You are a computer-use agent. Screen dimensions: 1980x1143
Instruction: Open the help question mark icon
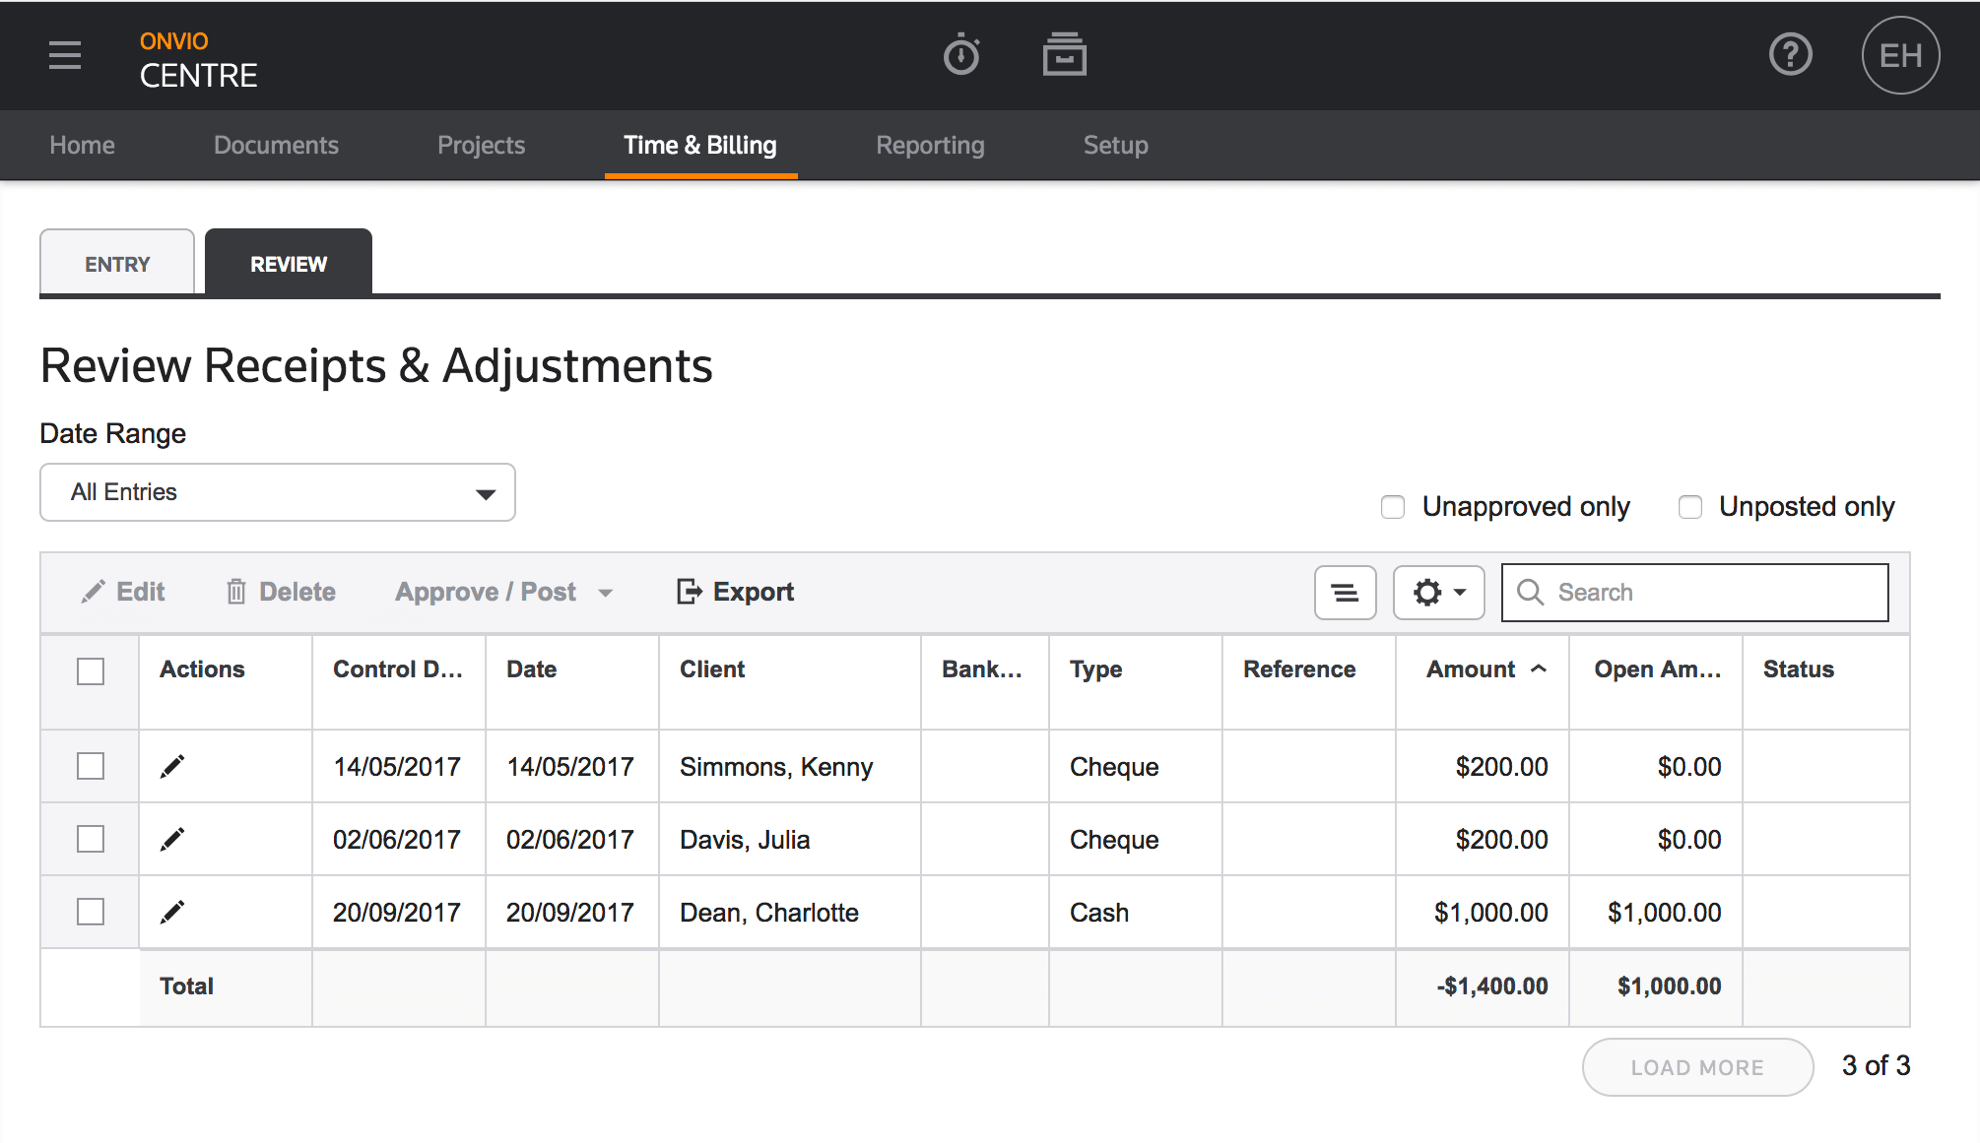(x=1790, y=55)
